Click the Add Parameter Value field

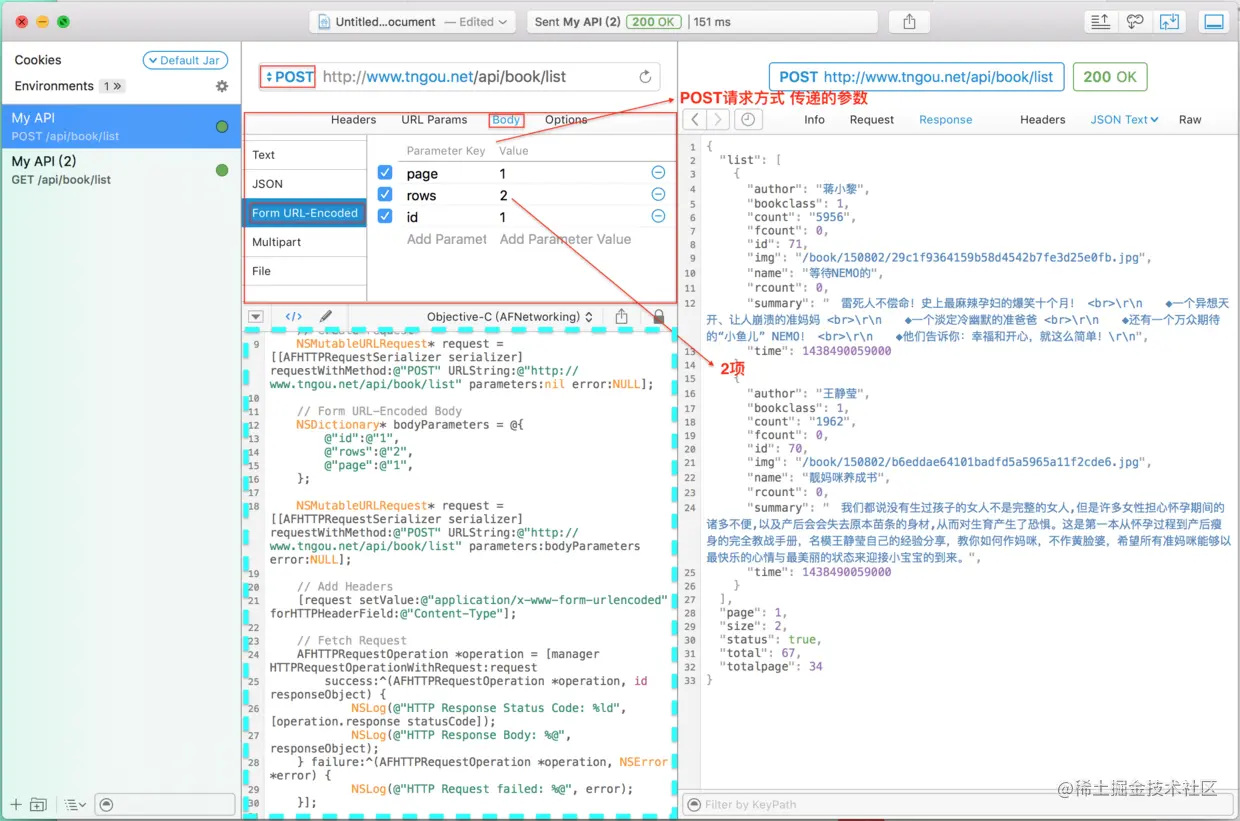click(565, 239)
